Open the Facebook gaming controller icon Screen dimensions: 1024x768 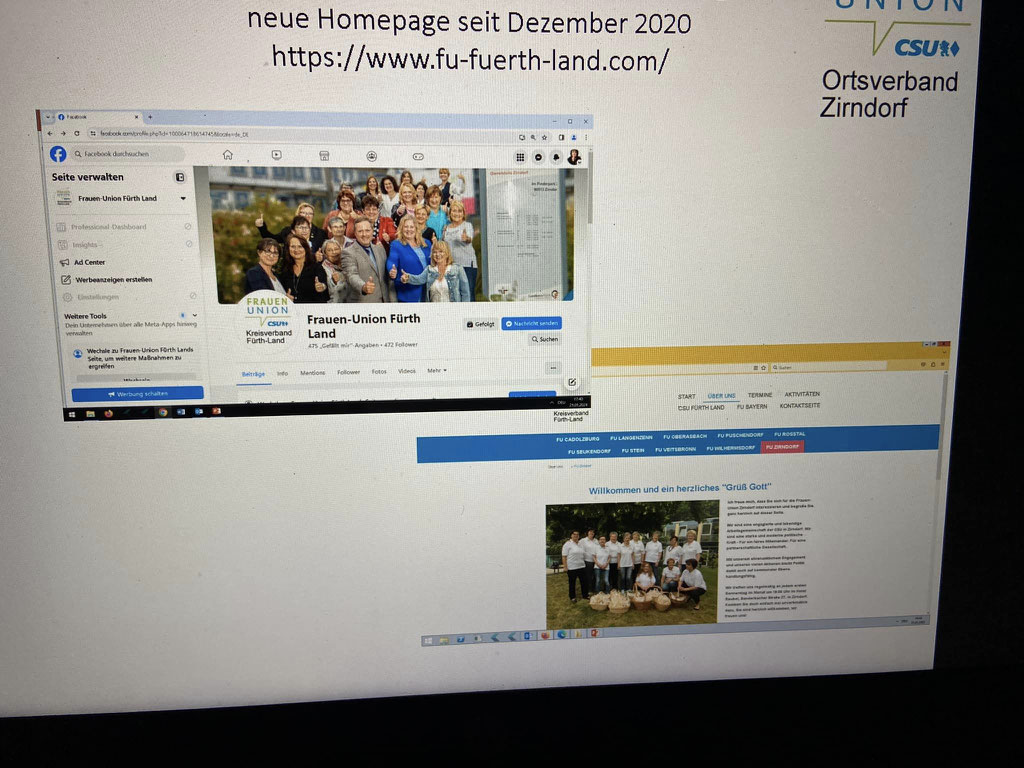[418, 157]
